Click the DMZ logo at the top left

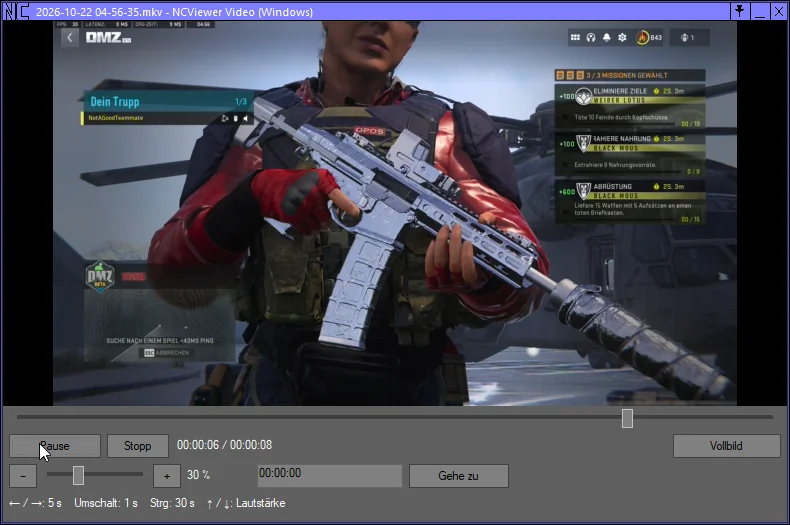pyautogui.click(x=108, y=37)
